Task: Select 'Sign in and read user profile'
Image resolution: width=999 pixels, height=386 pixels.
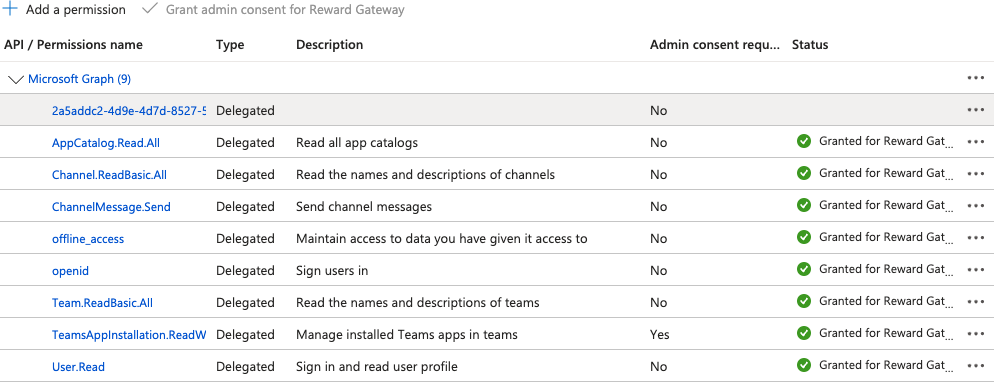Action: (x=377, y=367)
